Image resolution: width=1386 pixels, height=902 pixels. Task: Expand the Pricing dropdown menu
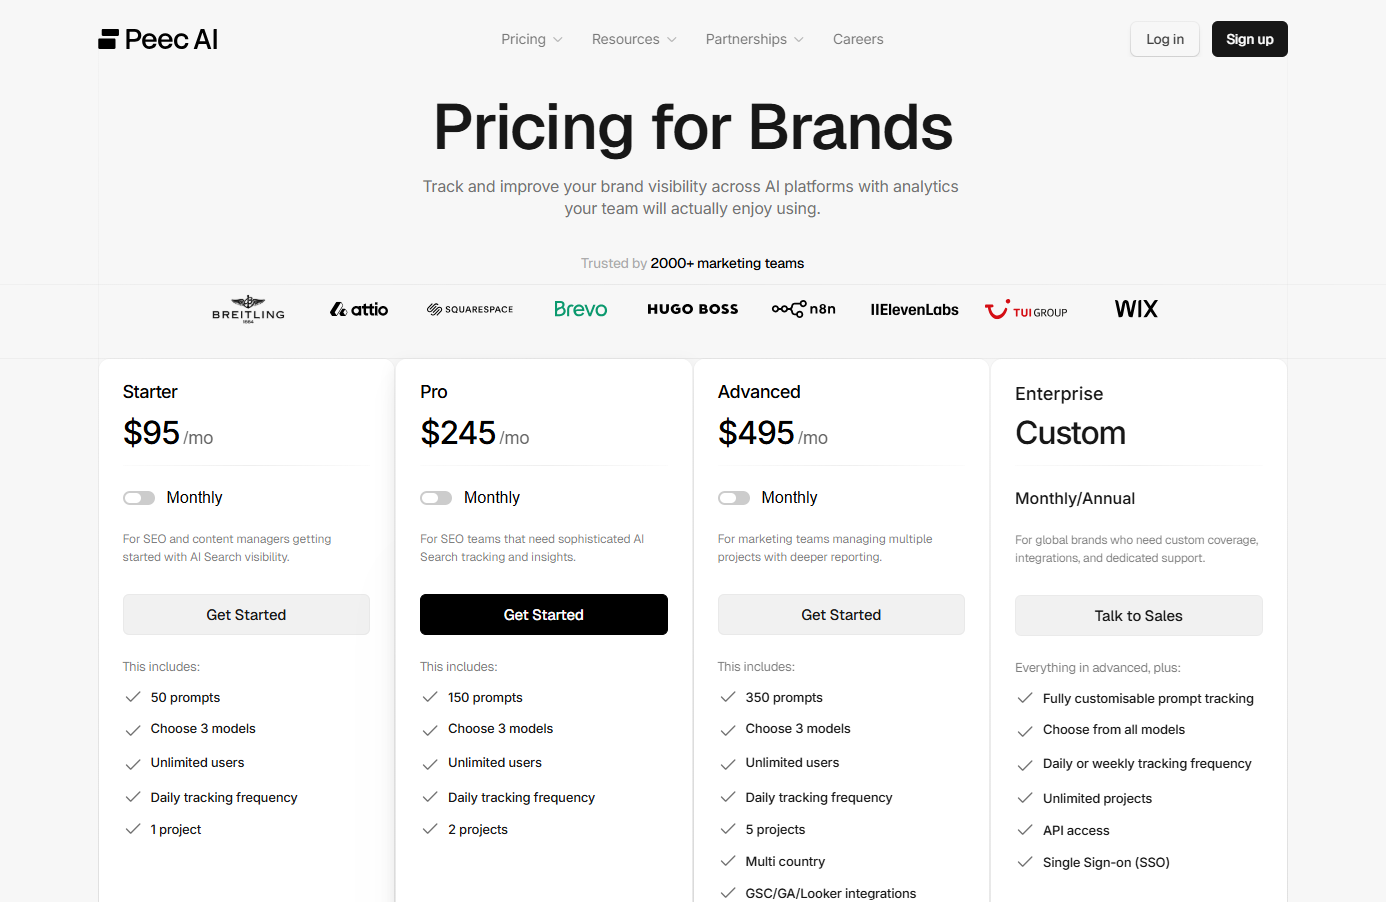pos(532,39)
